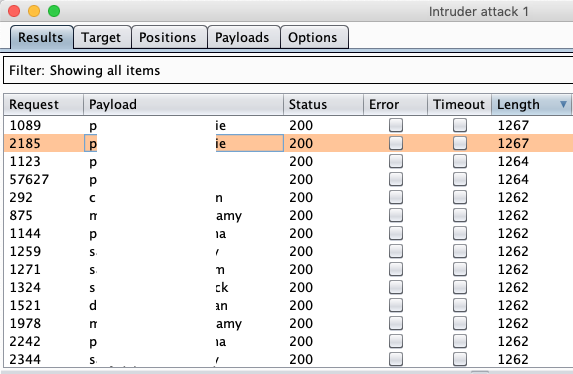This screenshot has height=374, width=573.
Task: Sort by the Status column header
Action: coord(323,105)
